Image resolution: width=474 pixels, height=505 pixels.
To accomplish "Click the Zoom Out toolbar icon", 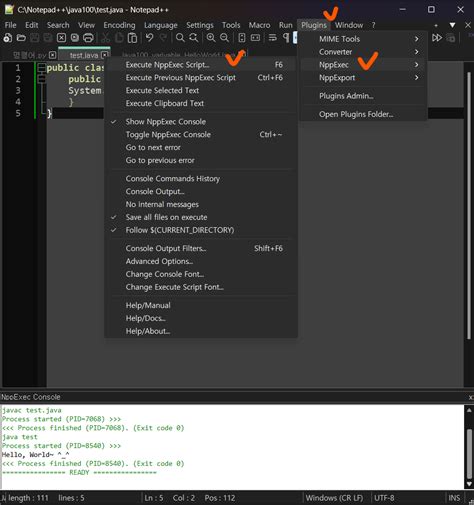I will [x=225, y=38].
